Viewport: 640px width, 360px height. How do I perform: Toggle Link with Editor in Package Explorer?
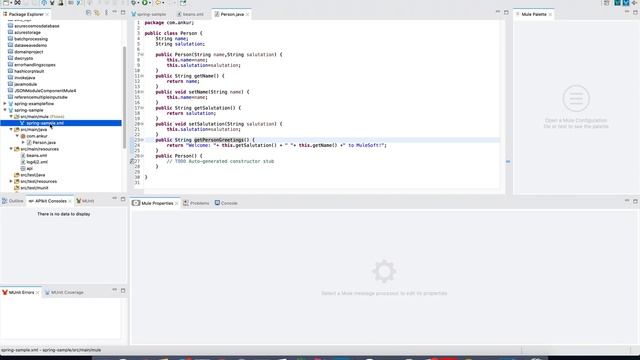[97, 13]
